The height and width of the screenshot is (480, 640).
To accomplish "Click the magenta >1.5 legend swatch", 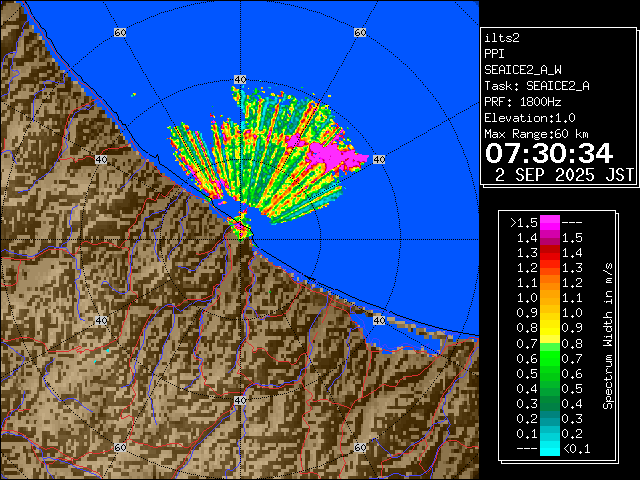I will (x=549, y=222).
